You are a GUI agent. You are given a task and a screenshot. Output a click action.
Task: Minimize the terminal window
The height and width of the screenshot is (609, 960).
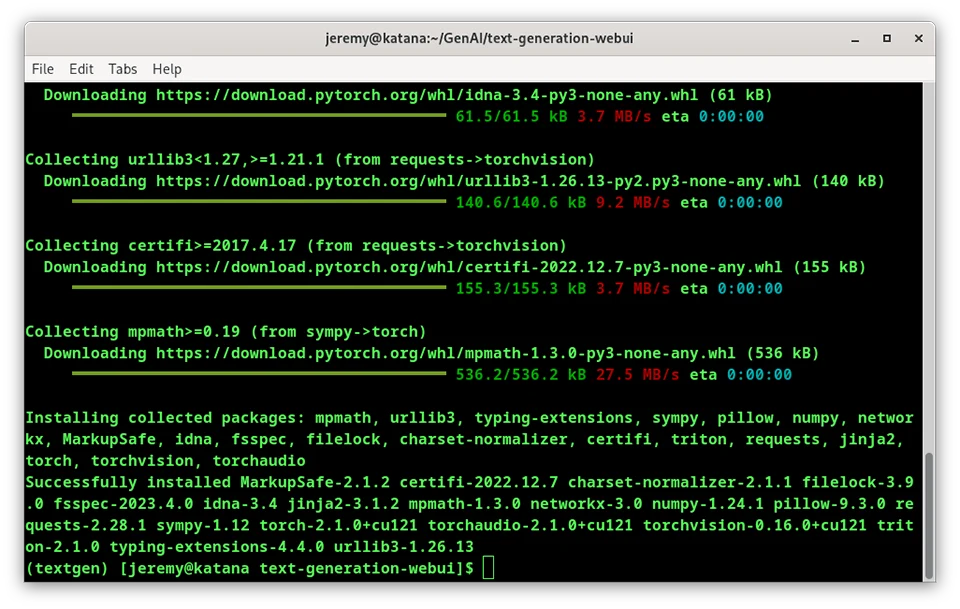click(x=855, y=39)
